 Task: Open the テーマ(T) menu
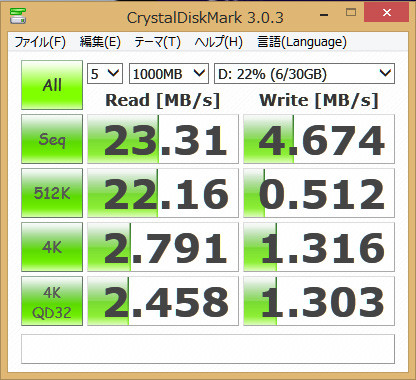coord(157,42)
